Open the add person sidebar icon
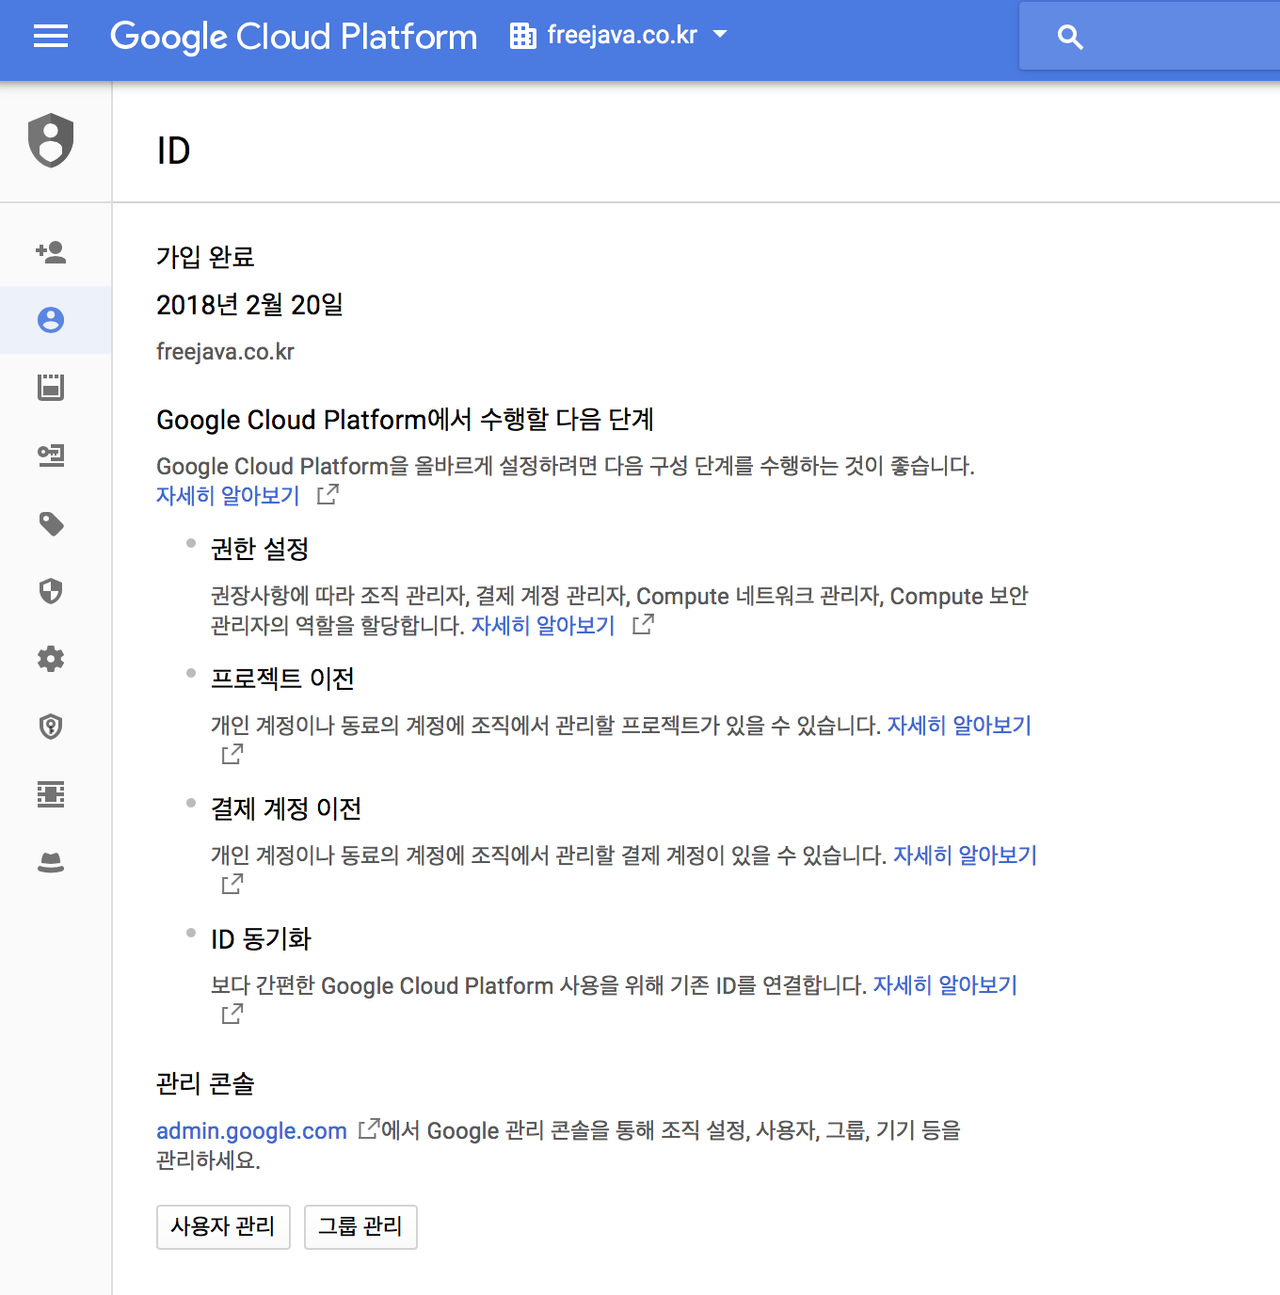This screenshot has width=1280, height=1295. pyautogui.click(x=51, y=252)
